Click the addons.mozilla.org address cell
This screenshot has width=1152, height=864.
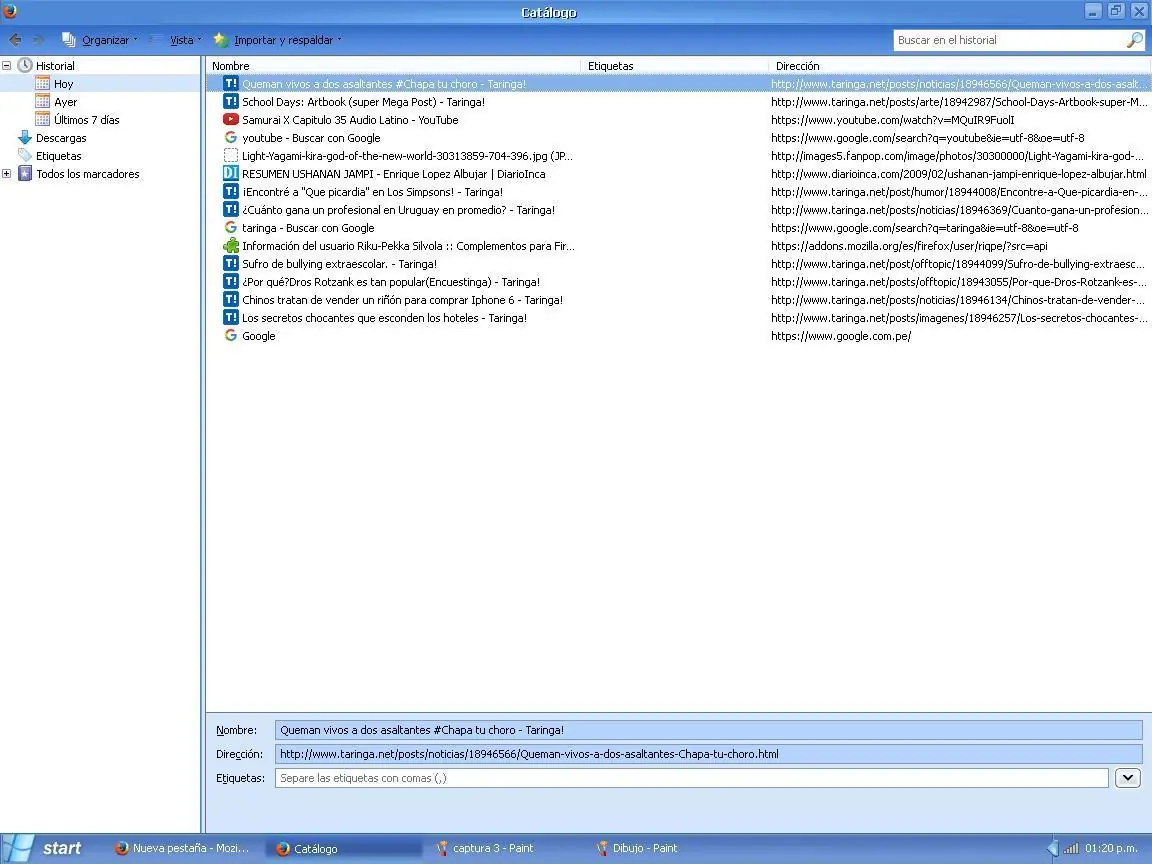click(x=910, y=246)
